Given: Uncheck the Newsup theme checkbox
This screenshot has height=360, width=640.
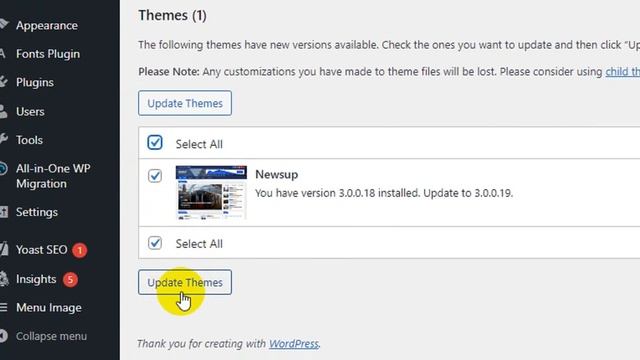Looking at the screenshot, I should 155,176.
